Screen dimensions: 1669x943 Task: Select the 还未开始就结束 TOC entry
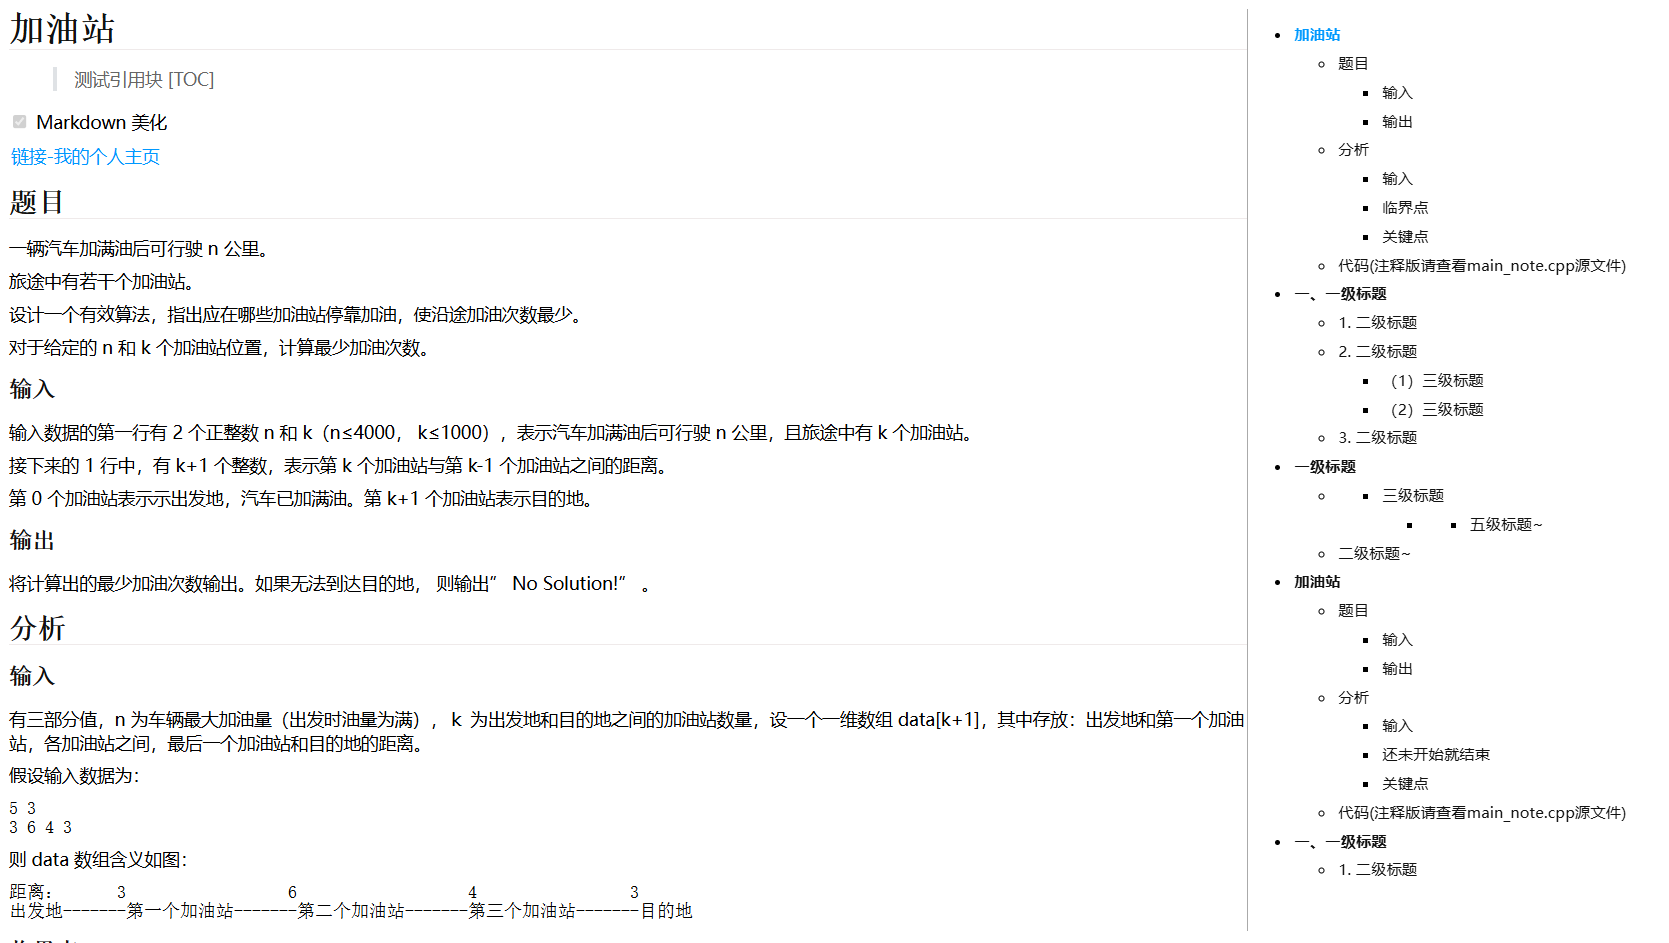click(1437, 754)
